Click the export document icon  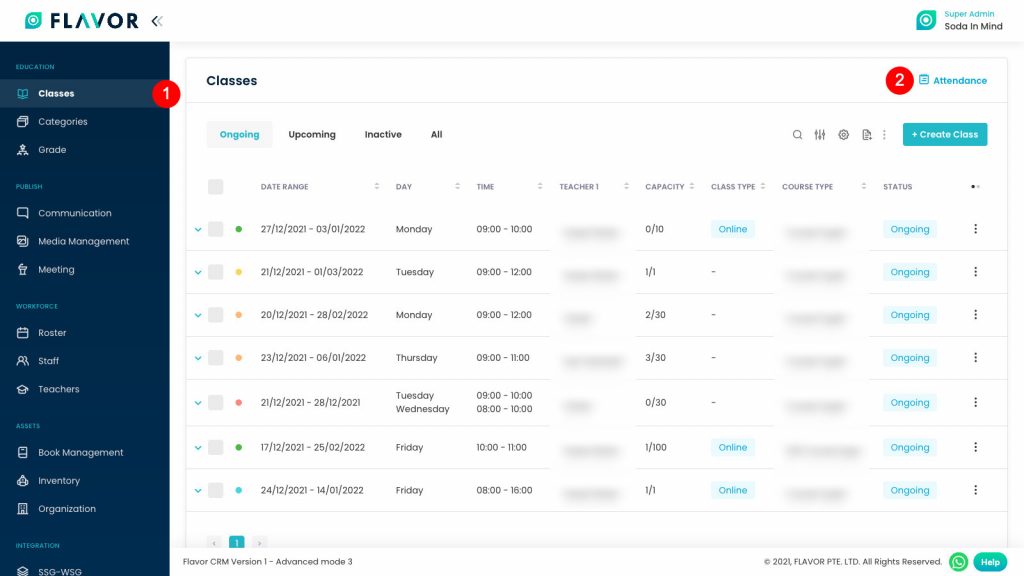[864, 133]
